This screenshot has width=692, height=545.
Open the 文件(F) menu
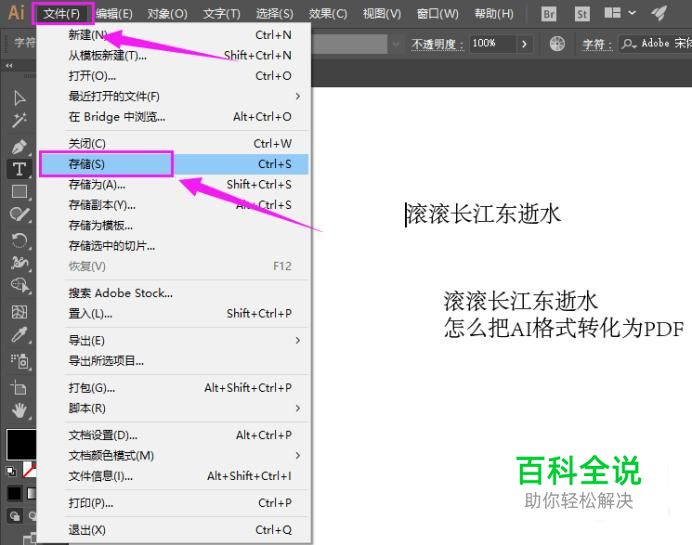click(x=62, y=14)
